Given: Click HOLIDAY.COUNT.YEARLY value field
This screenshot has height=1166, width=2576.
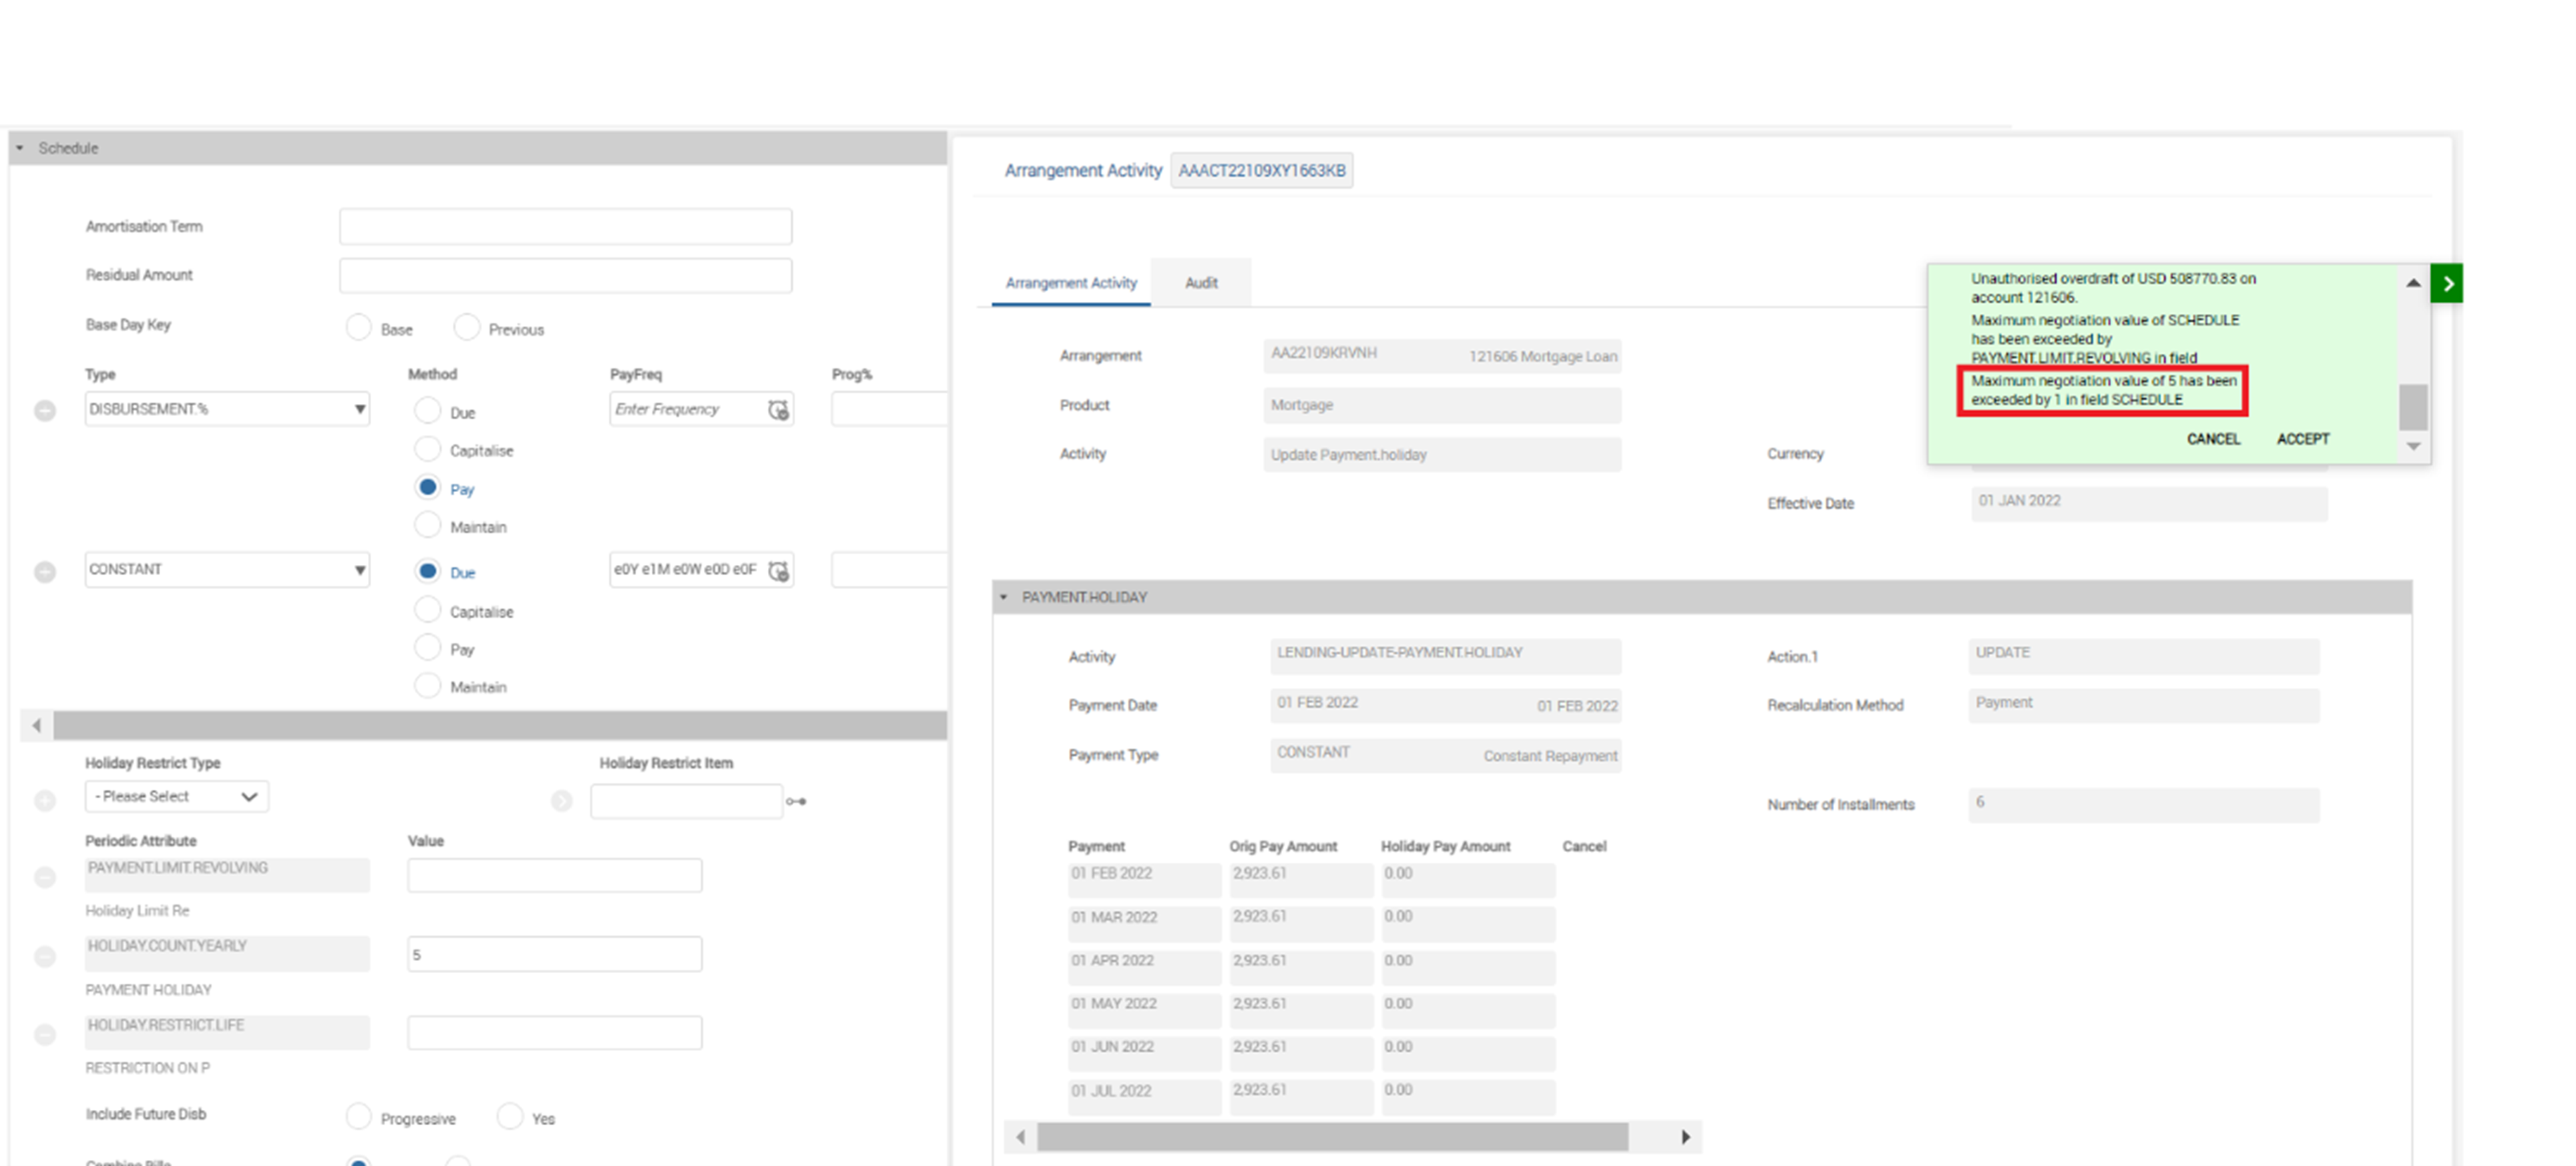Looking at the screenshot, I should point(554,954).
